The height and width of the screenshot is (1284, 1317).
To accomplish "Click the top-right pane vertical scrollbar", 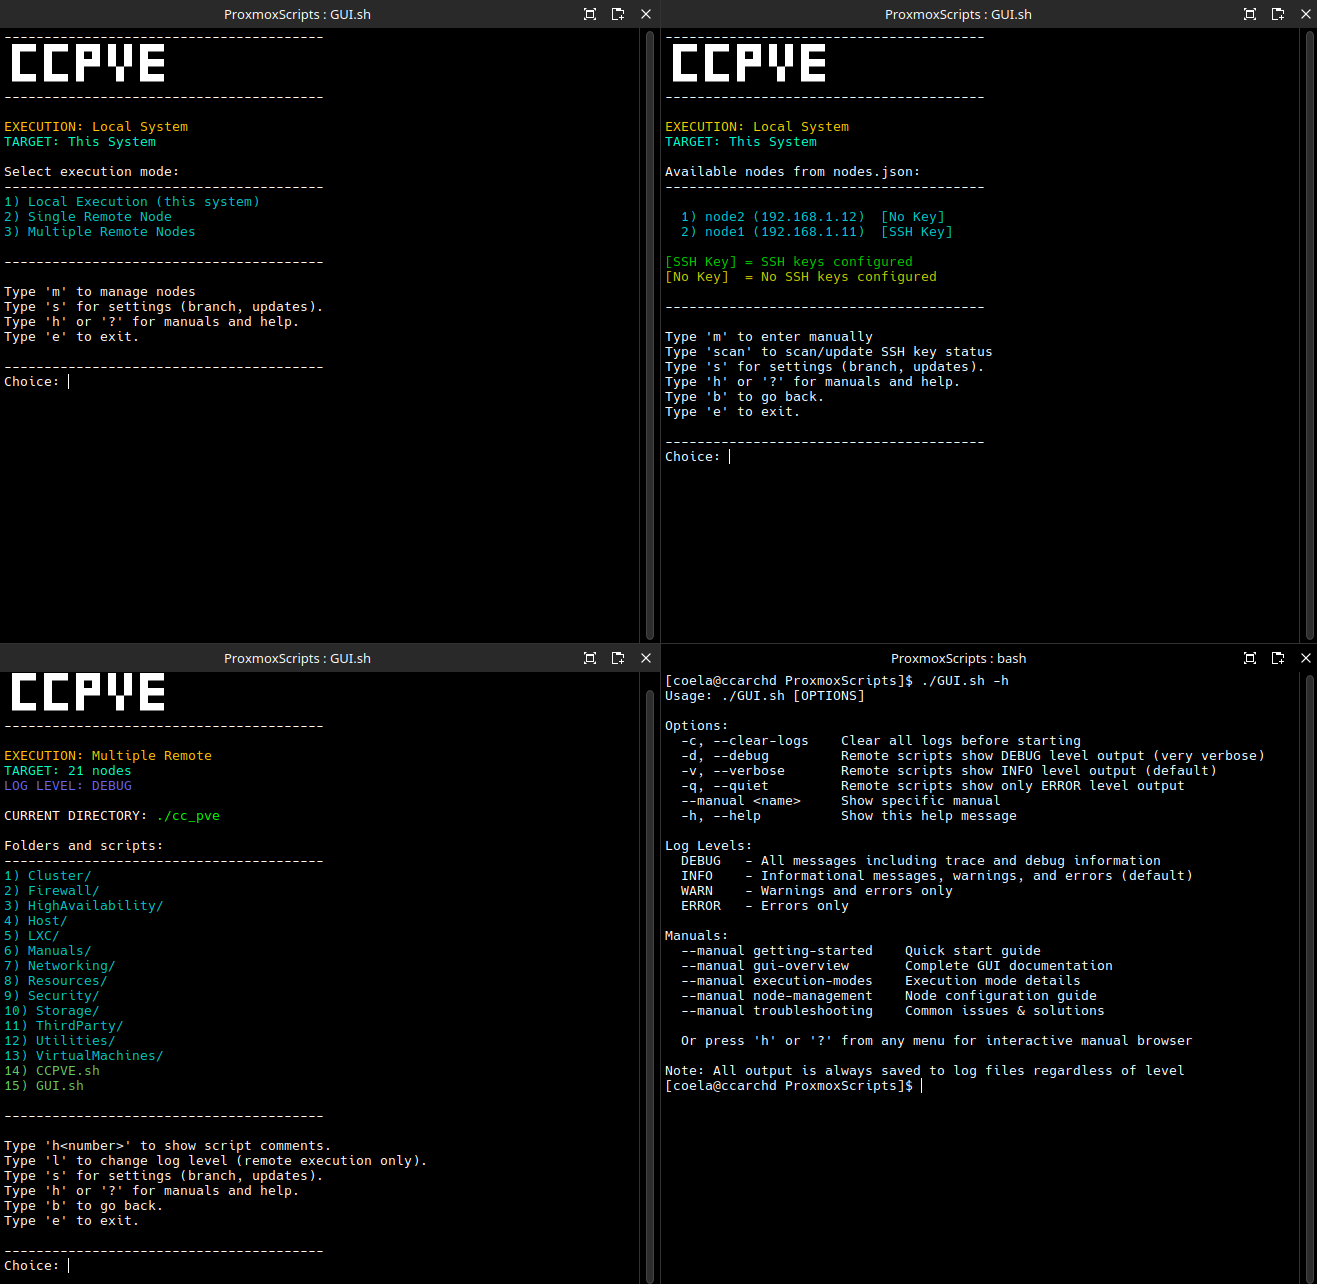I will tap(1310, 335).
